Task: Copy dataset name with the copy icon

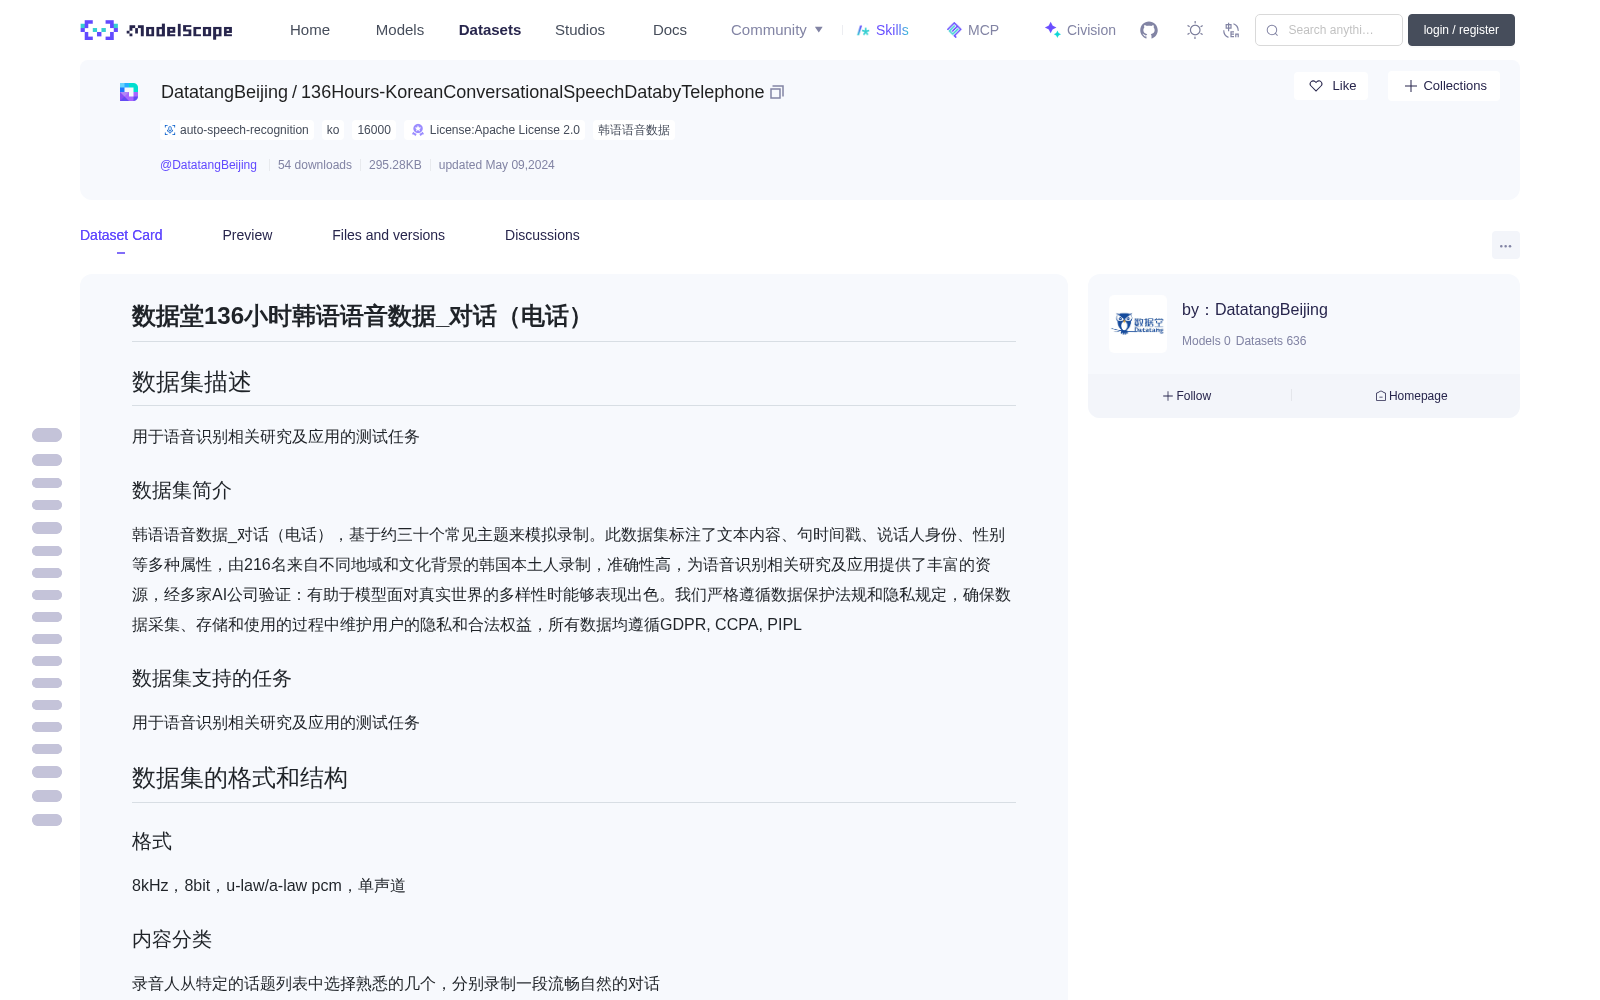Action: pos(777,92)
